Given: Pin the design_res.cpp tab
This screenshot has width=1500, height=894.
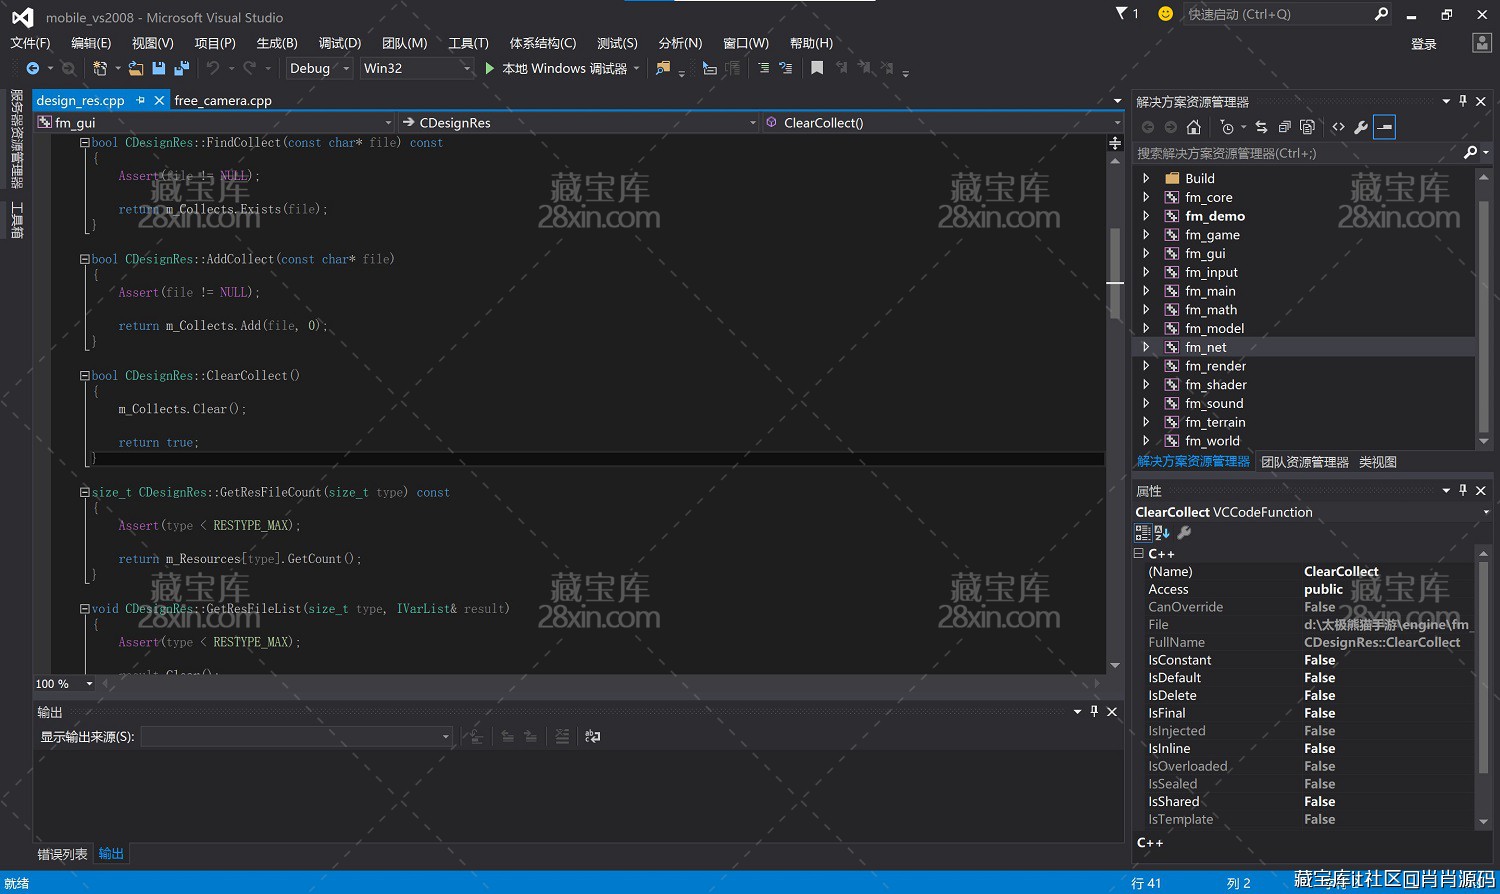Looking at the screenshot, I should (140, 100).
